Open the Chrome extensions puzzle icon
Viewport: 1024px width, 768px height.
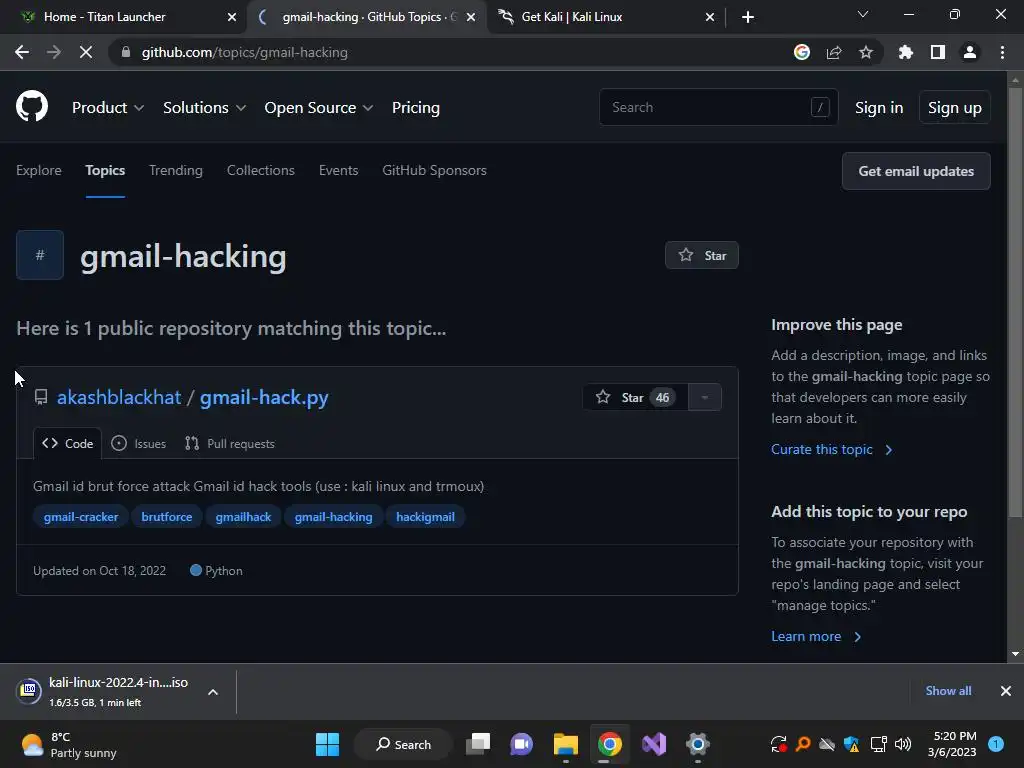(906, 52)
